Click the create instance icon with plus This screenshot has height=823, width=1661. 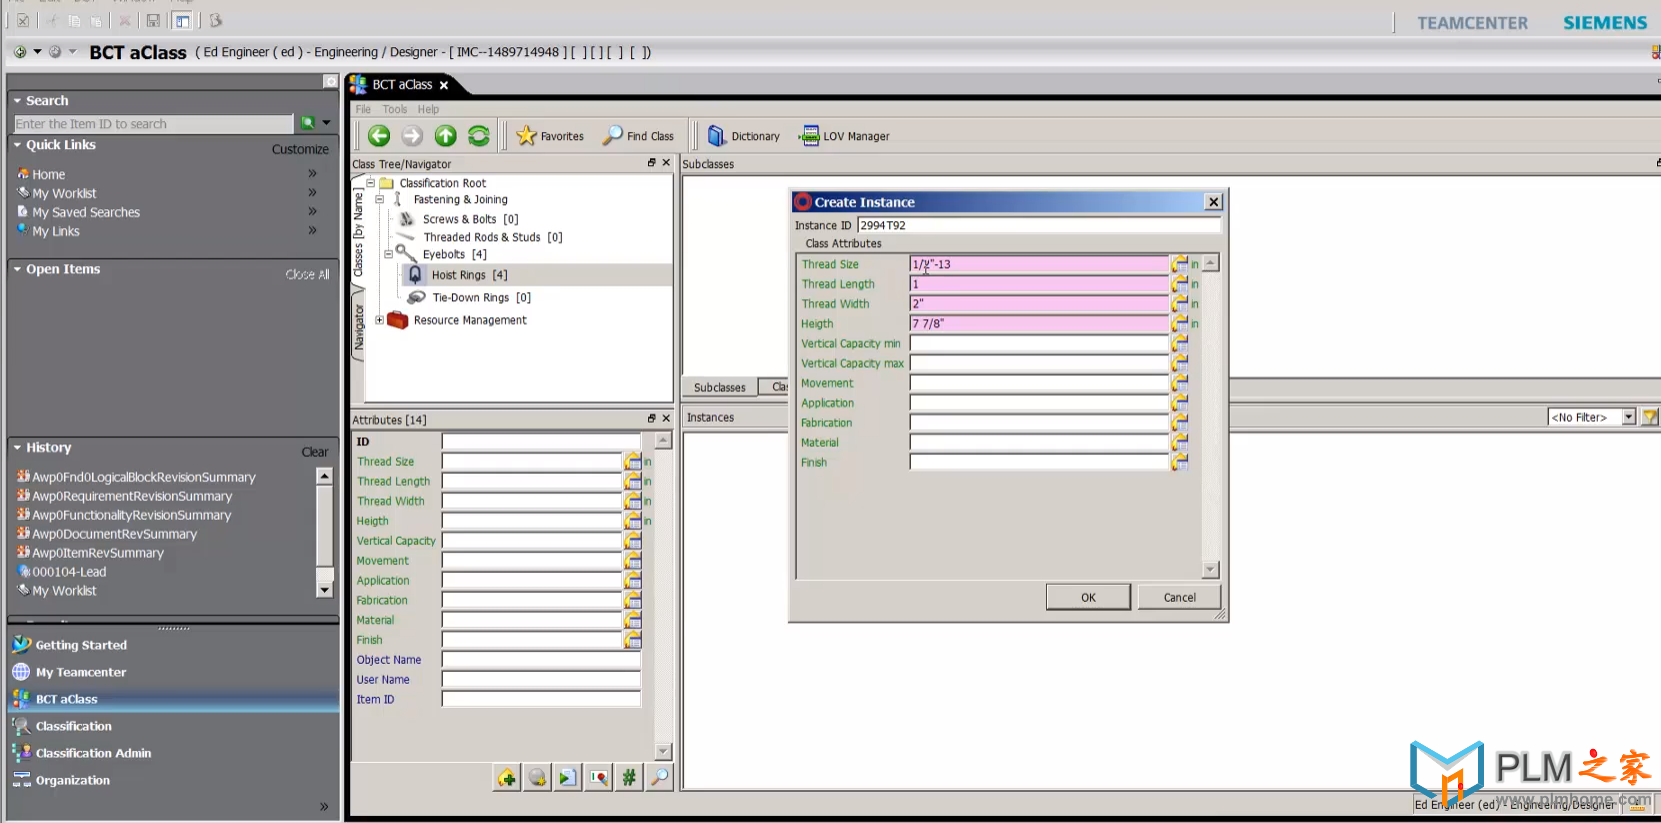[x=507, y=777]
